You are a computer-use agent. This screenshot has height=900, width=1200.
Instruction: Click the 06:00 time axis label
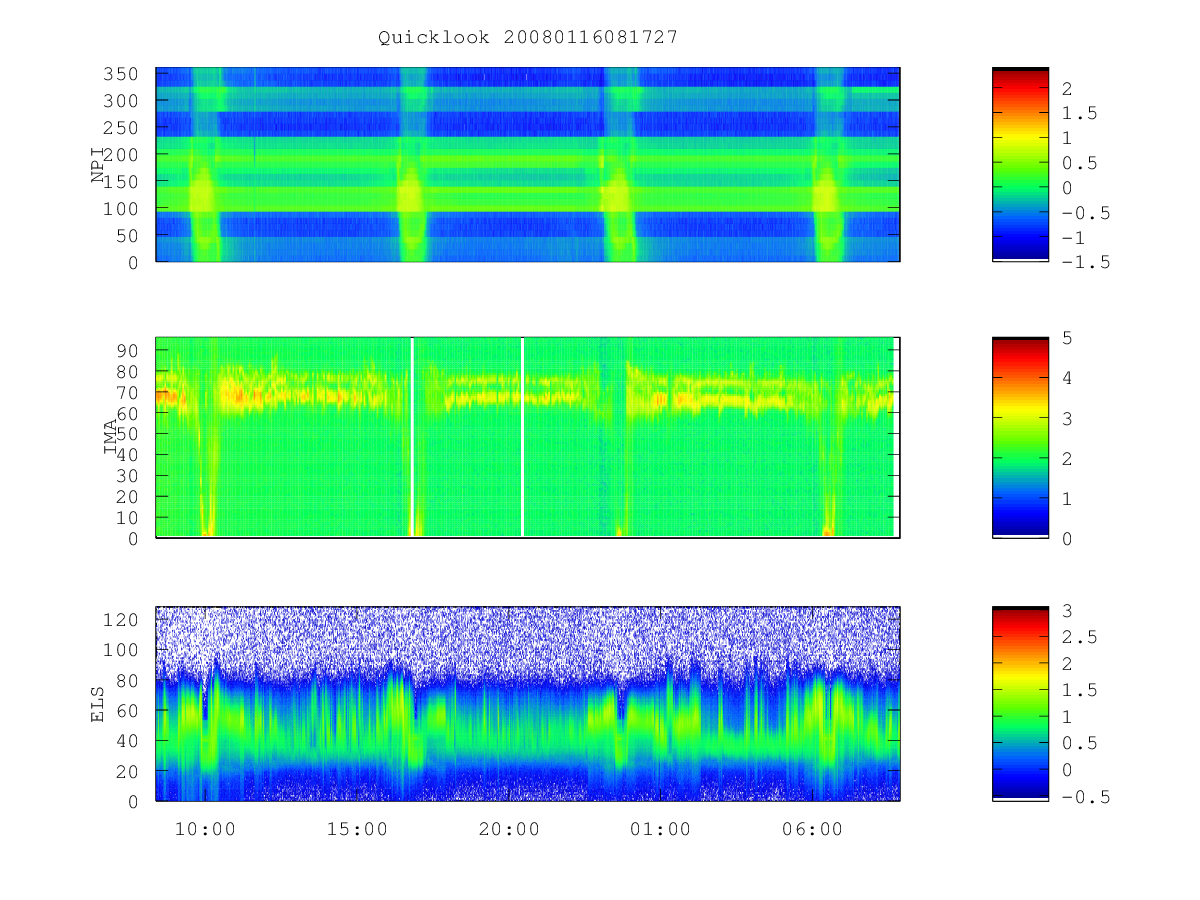pyautogui.click(x=813, y=829)
